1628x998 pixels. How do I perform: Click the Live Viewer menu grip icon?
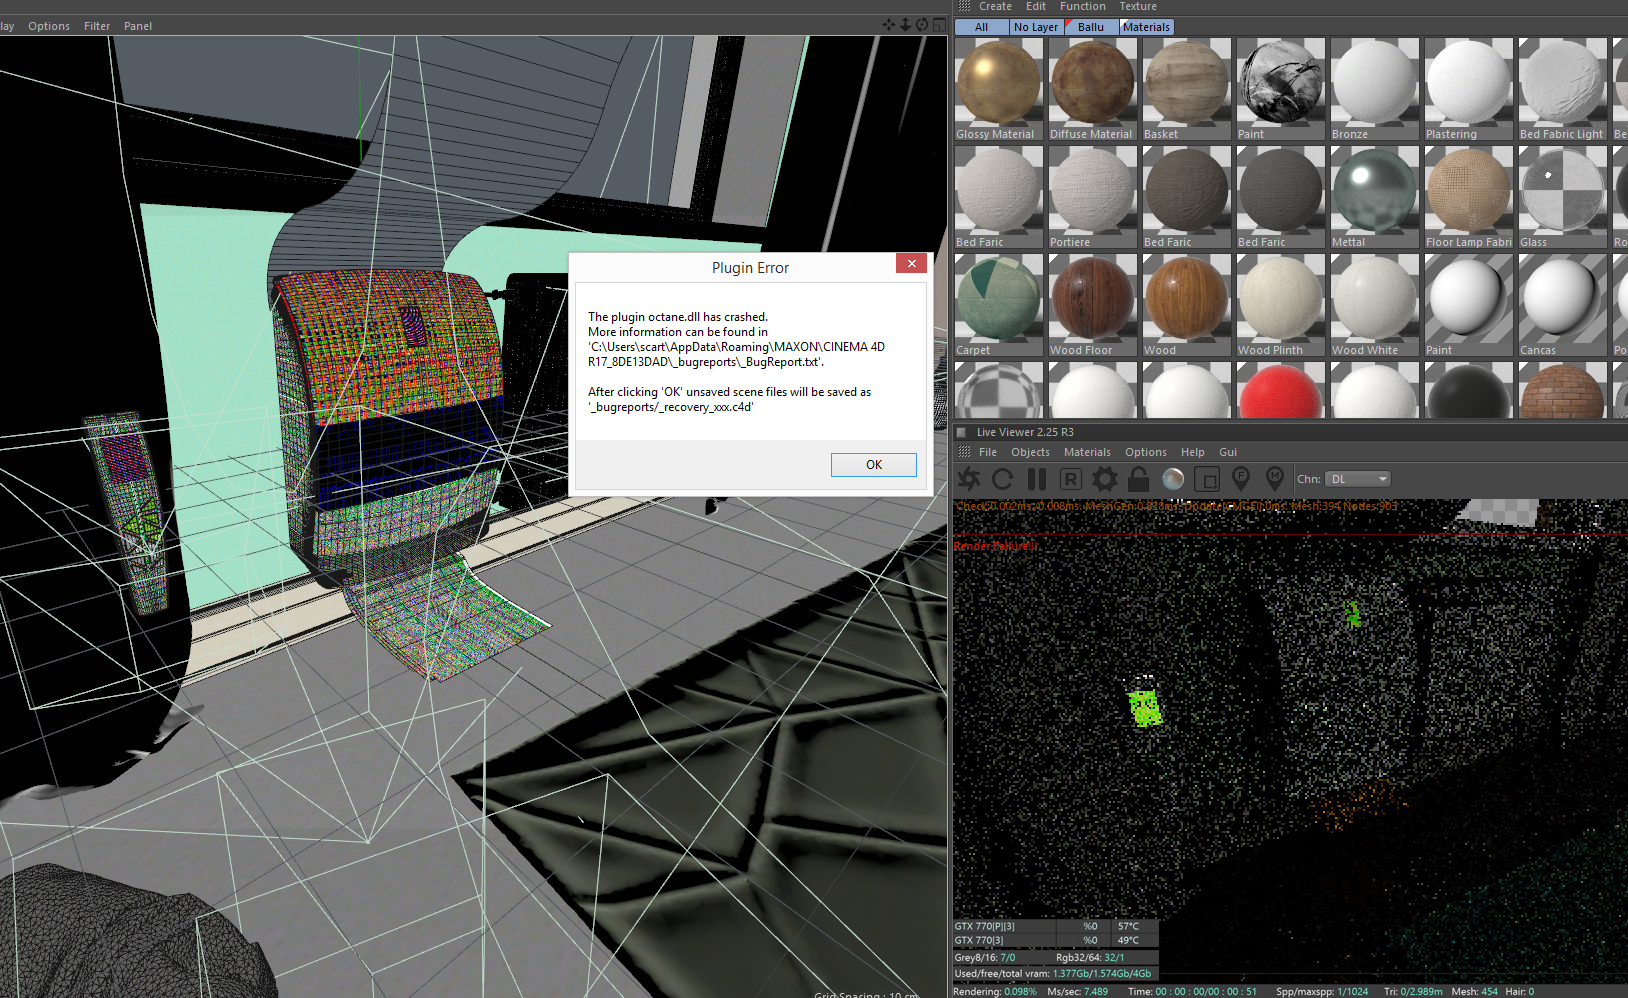tap(964, 452)
